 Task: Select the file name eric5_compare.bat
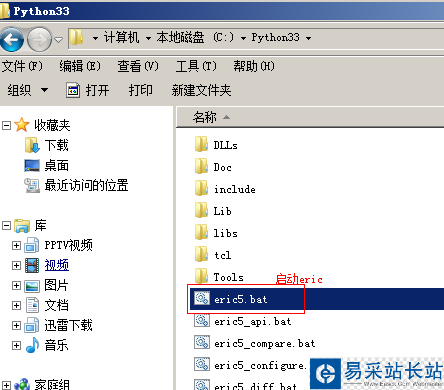click(265, 343)
